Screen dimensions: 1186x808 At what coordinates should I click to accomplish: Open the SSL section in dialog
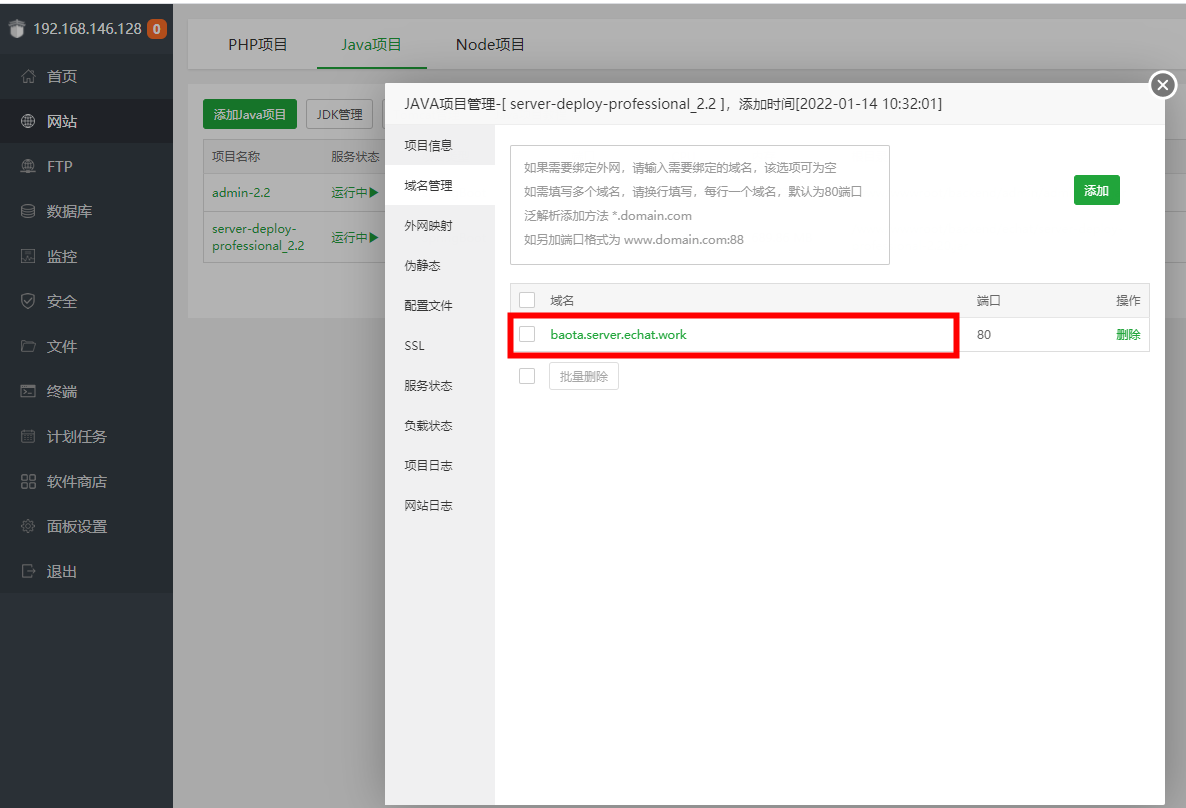(415, 346)
